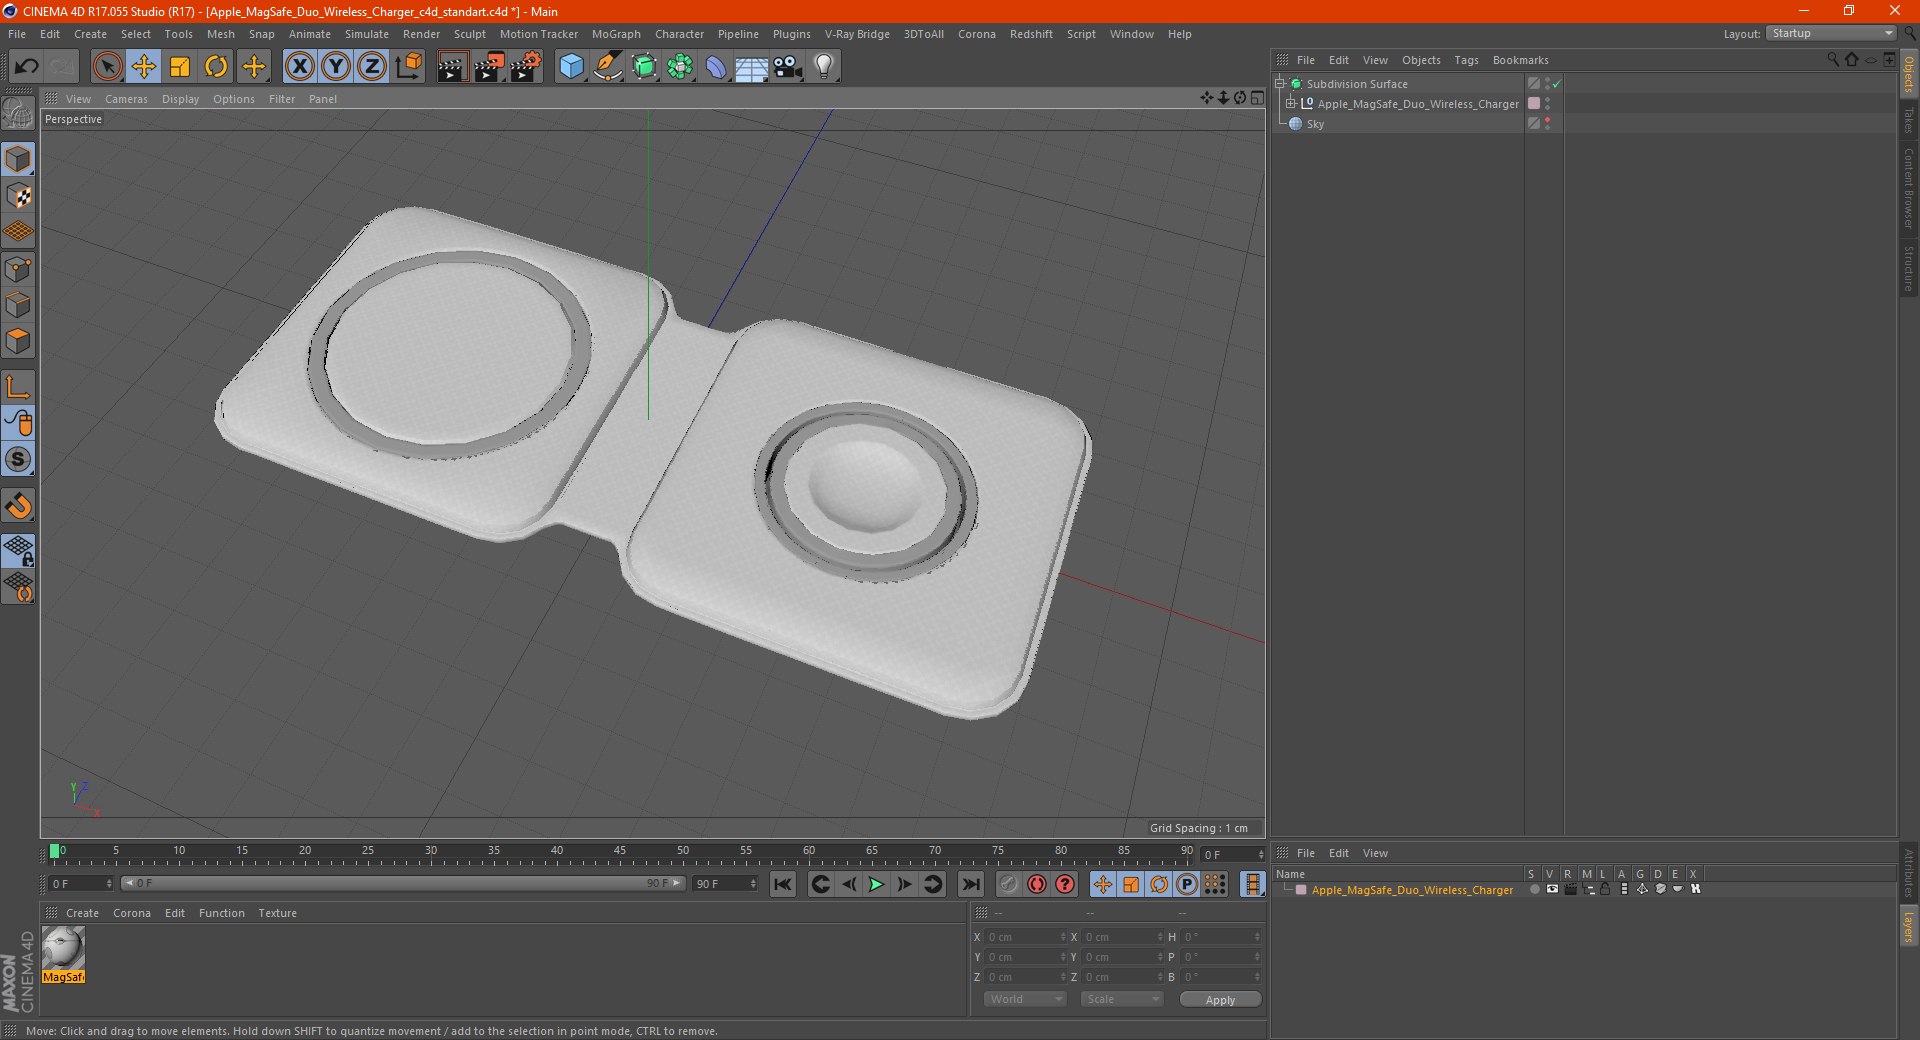Viewport: 1920px width, 1040px height.
Task: Add a Light object
Action: (x=824, y=67)
